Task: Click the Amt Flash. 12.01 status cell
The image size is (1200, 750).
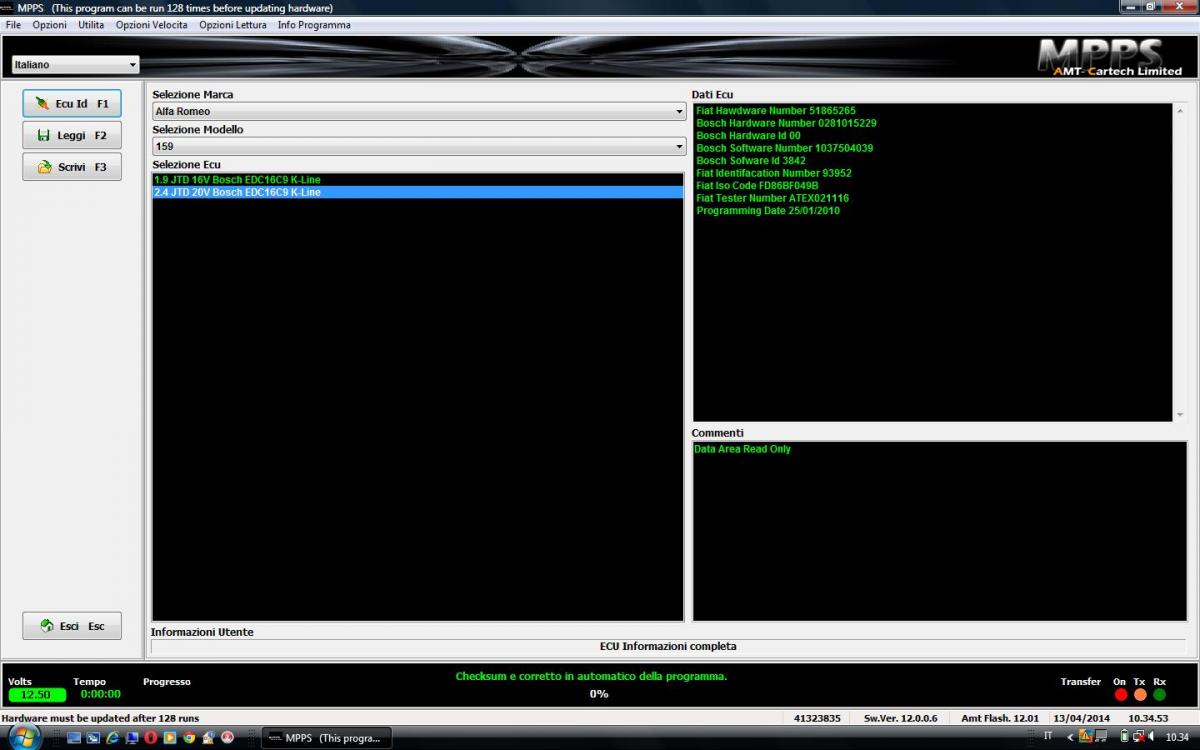Action: click(1000, 719)
